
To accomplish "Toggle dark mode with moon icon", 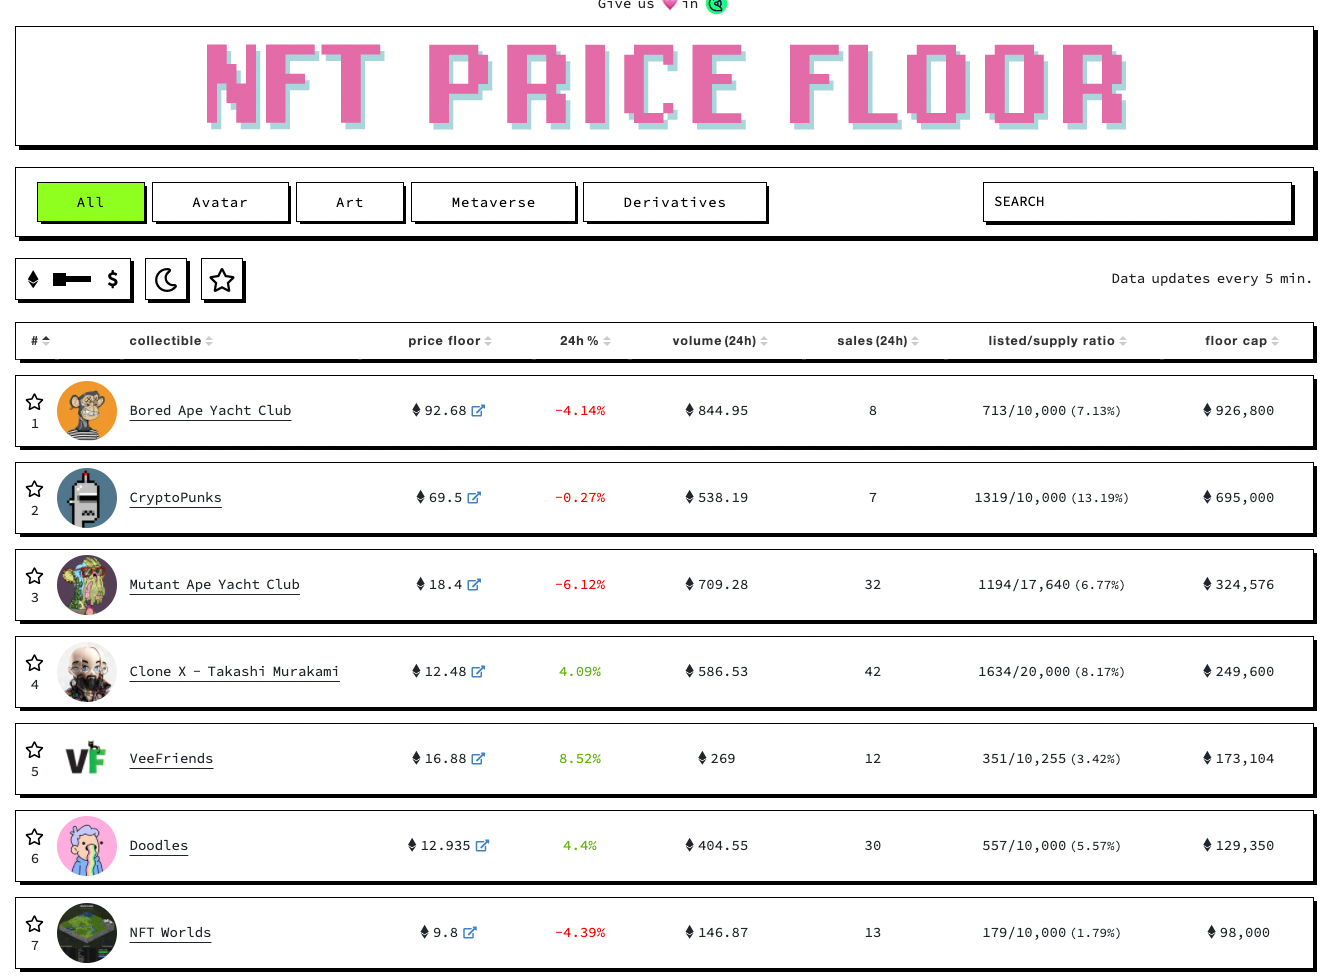I will click(x=167, y=280).
